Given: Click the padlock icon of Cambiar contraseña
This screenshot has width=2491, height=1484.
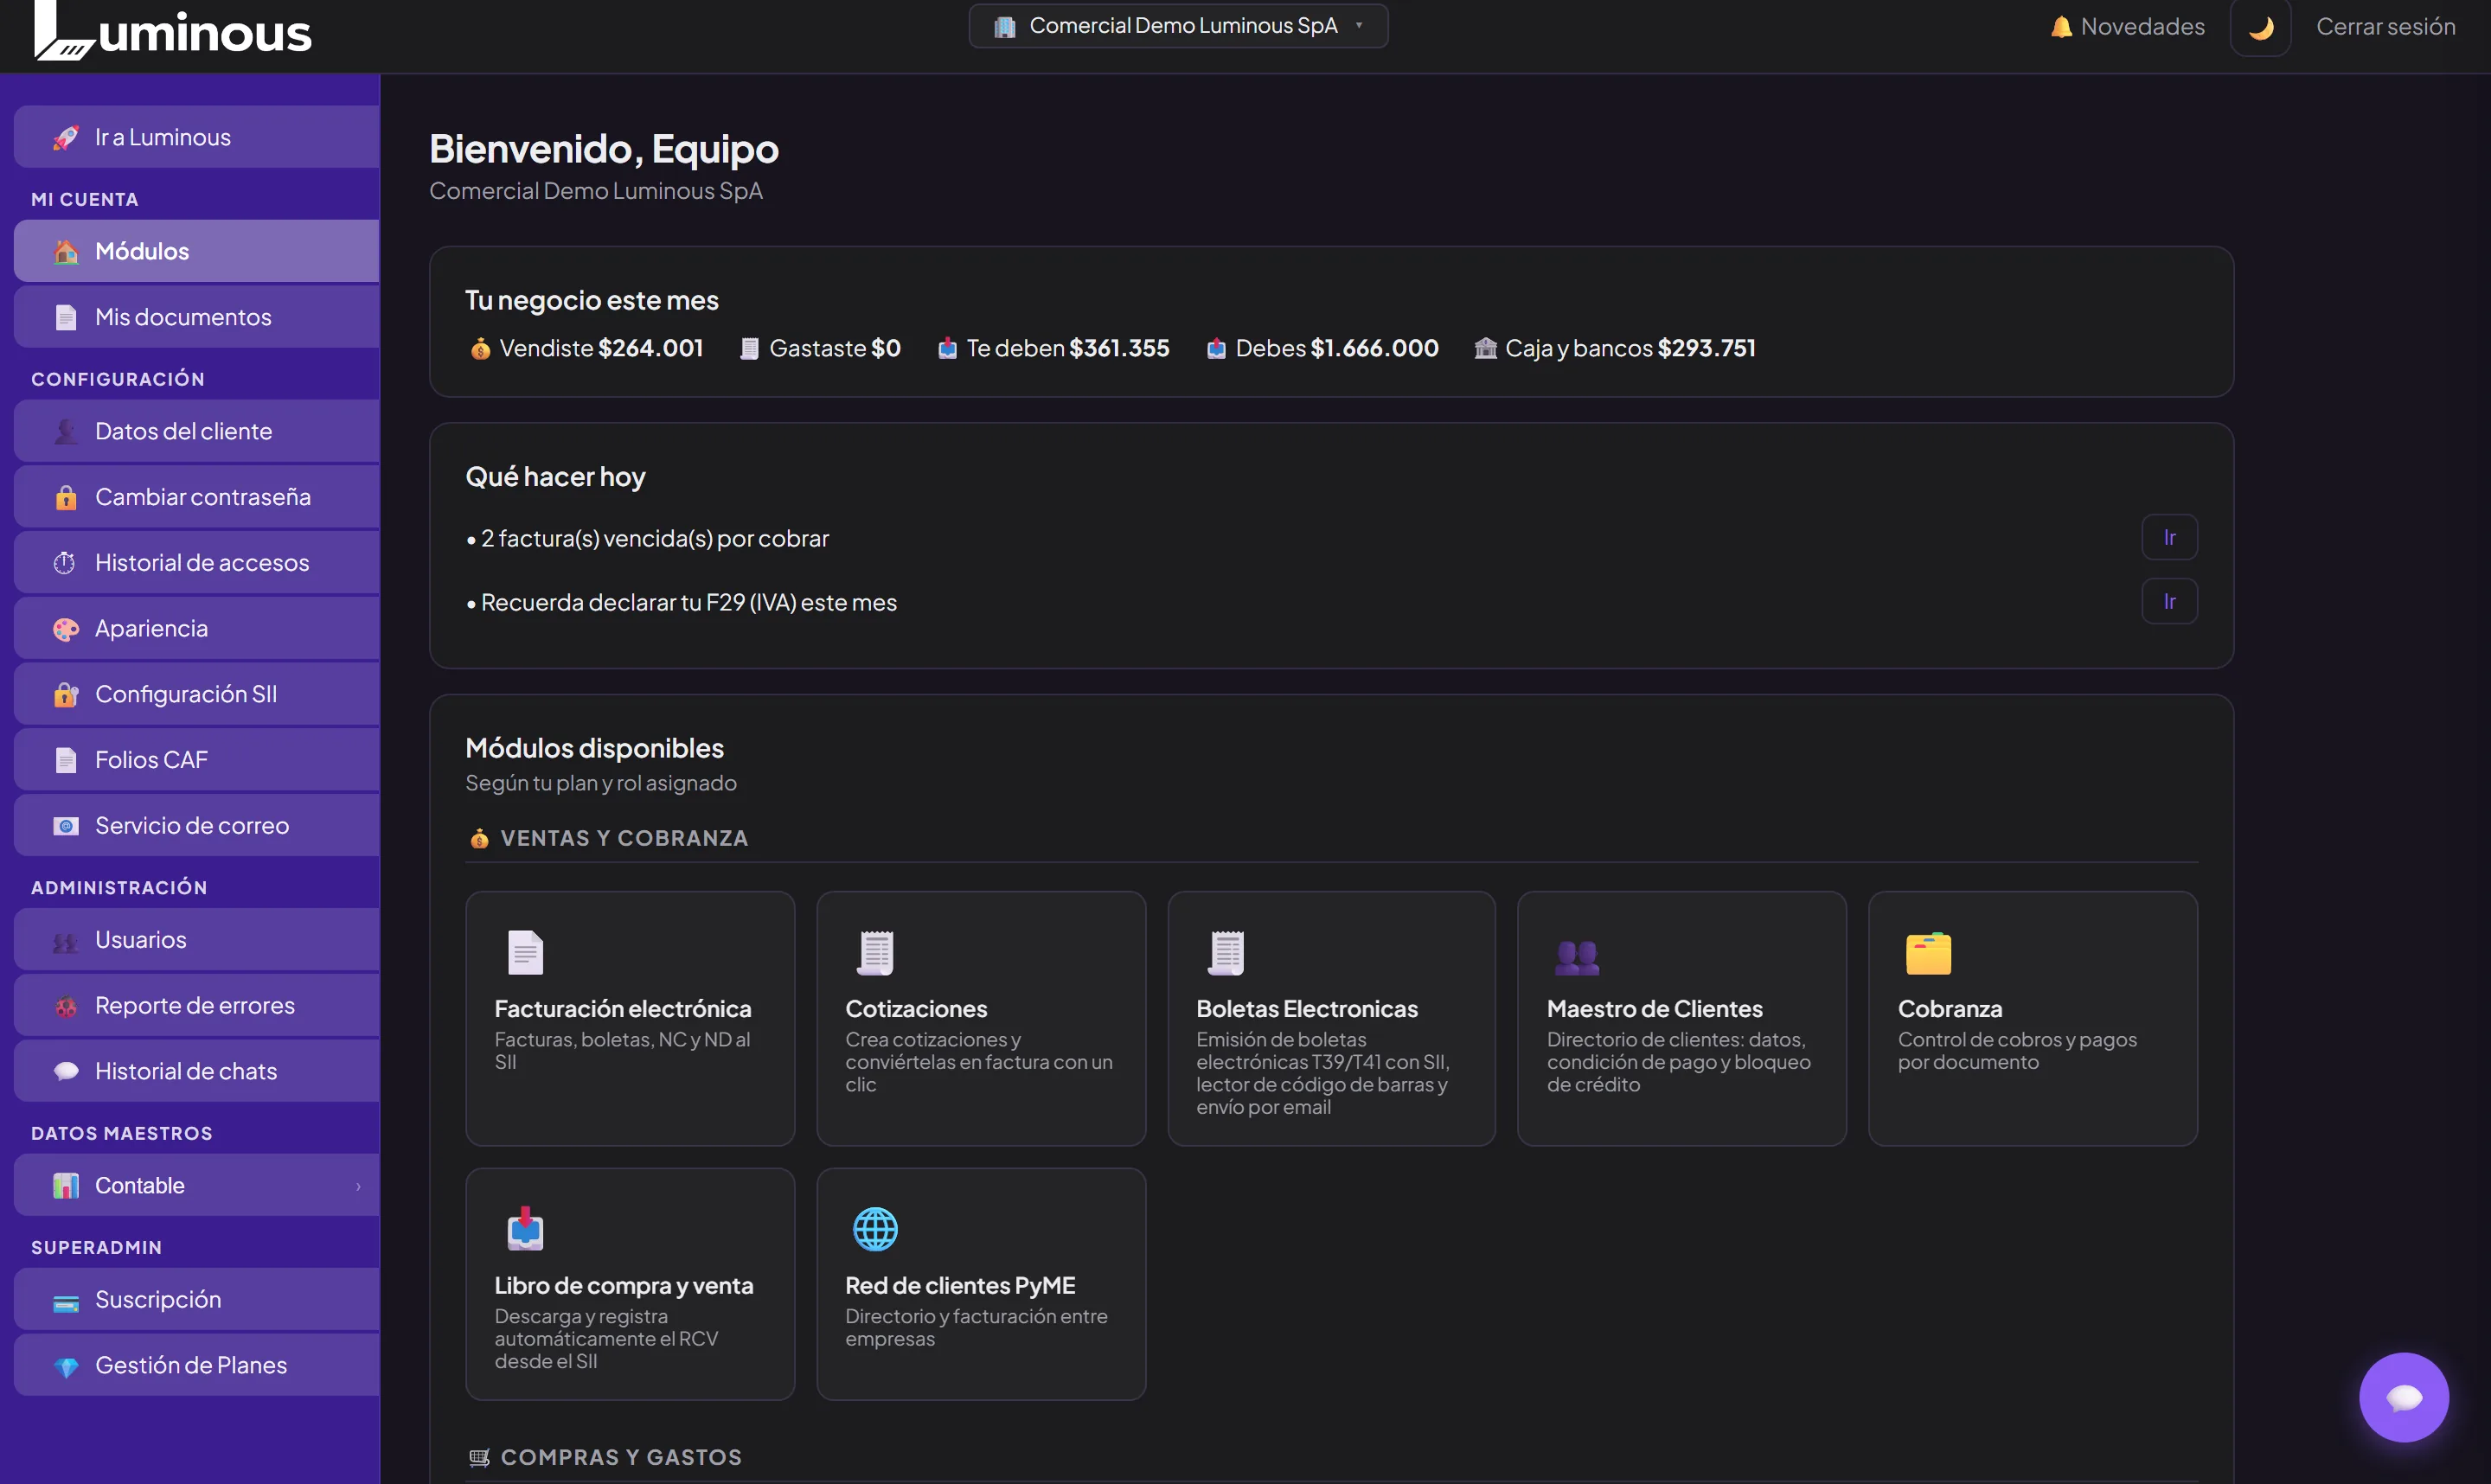Looking at the screenshot, I should [66, 498].
